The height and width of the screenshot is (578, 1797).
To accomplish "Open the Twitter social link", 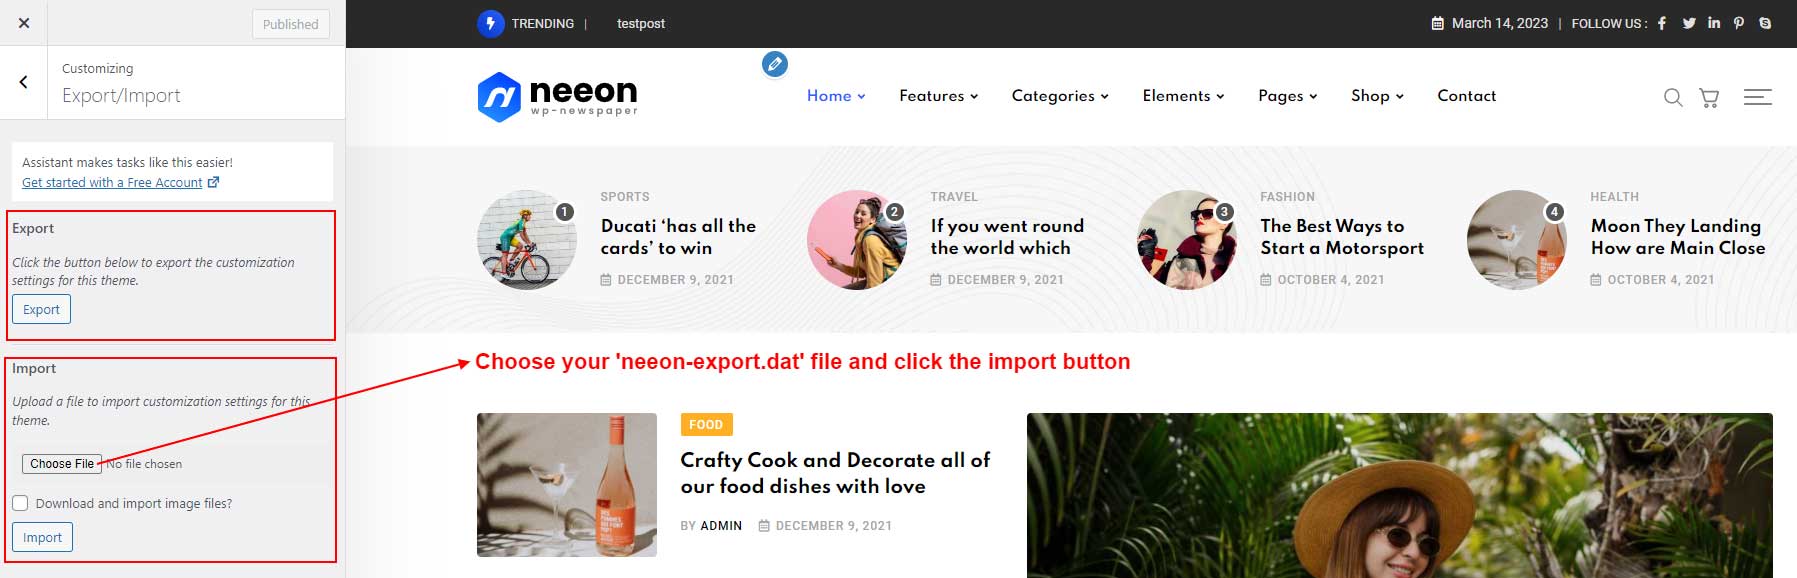I will tap(1689, 23).
